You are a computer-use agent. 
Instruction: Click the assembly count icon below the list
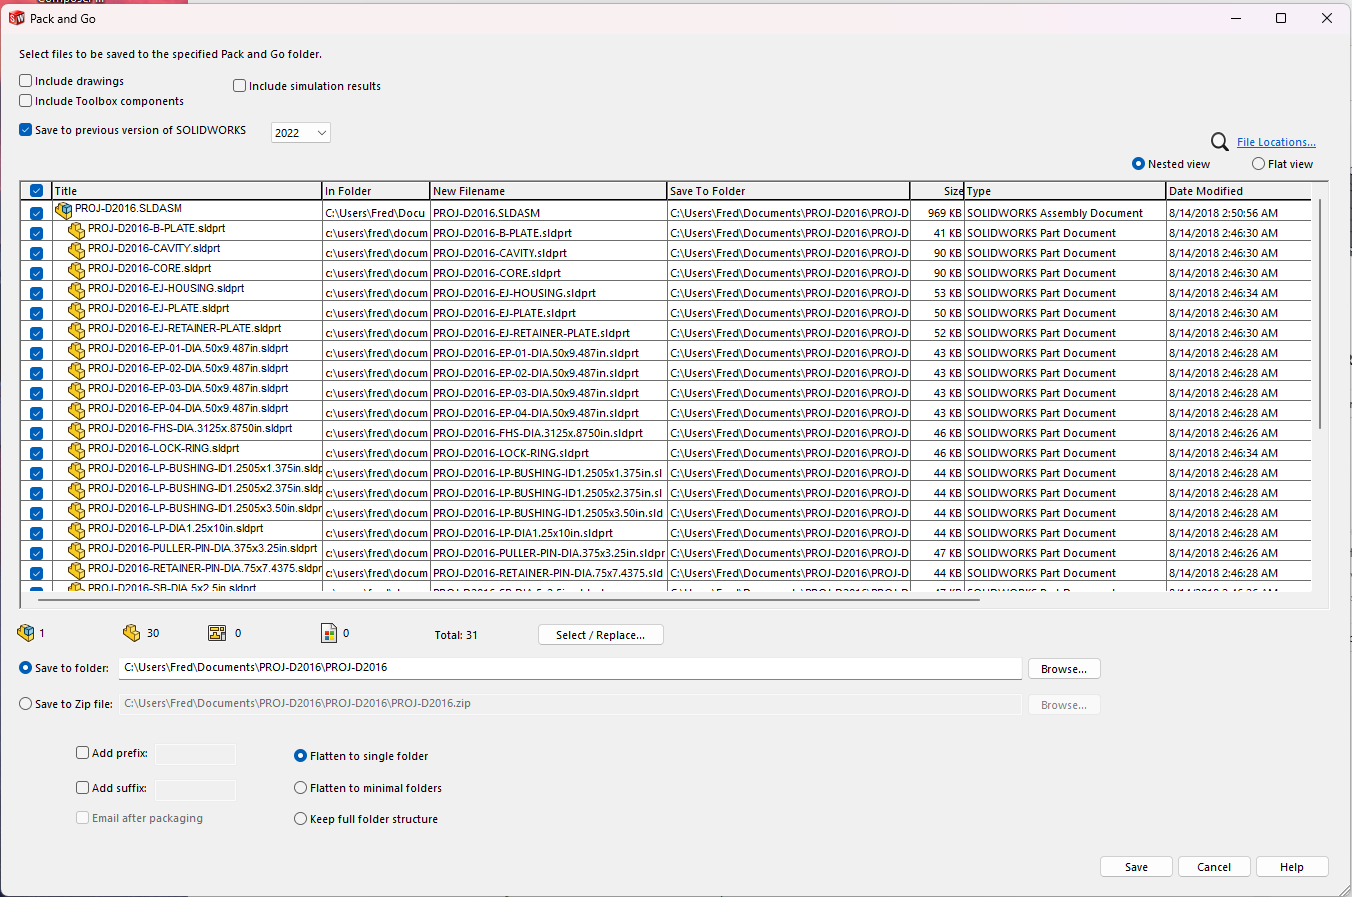pyautogui.click(x=26, y=633)
